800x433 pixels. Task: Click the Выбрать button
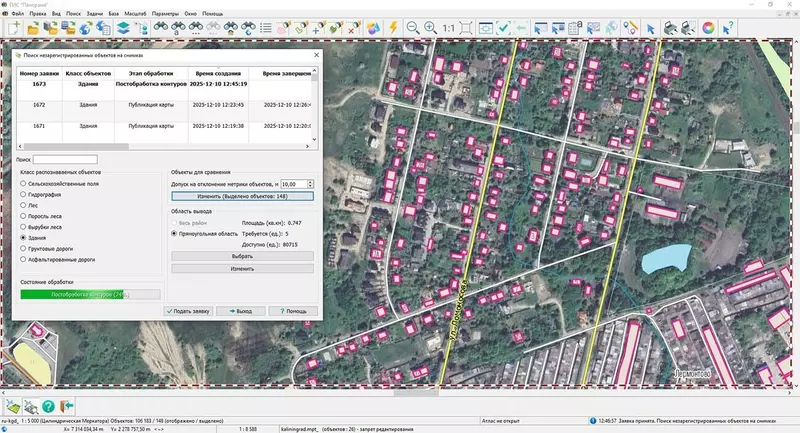pos(243,256)
